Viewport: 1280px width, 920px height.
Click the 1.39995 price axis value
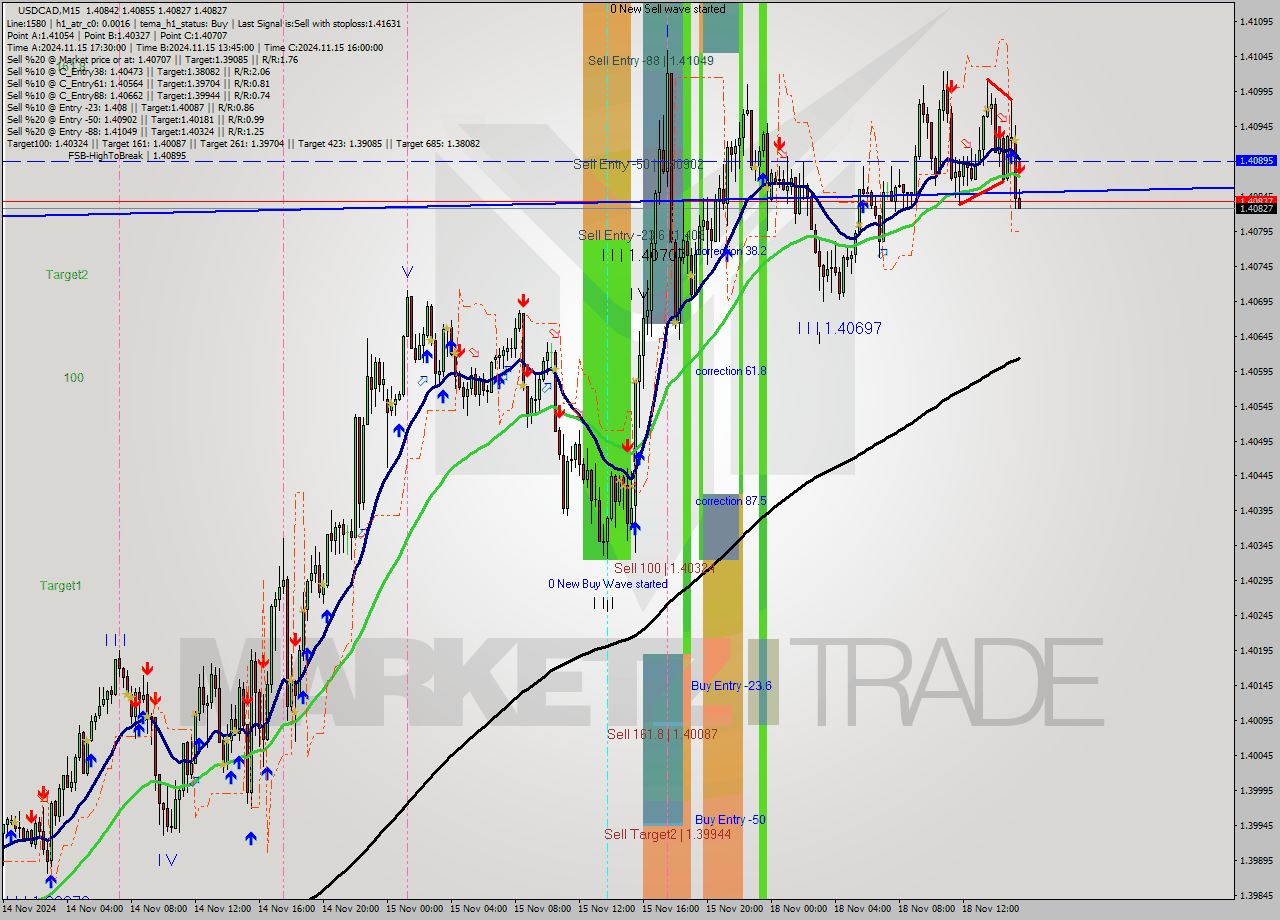tap(1256, 791)
